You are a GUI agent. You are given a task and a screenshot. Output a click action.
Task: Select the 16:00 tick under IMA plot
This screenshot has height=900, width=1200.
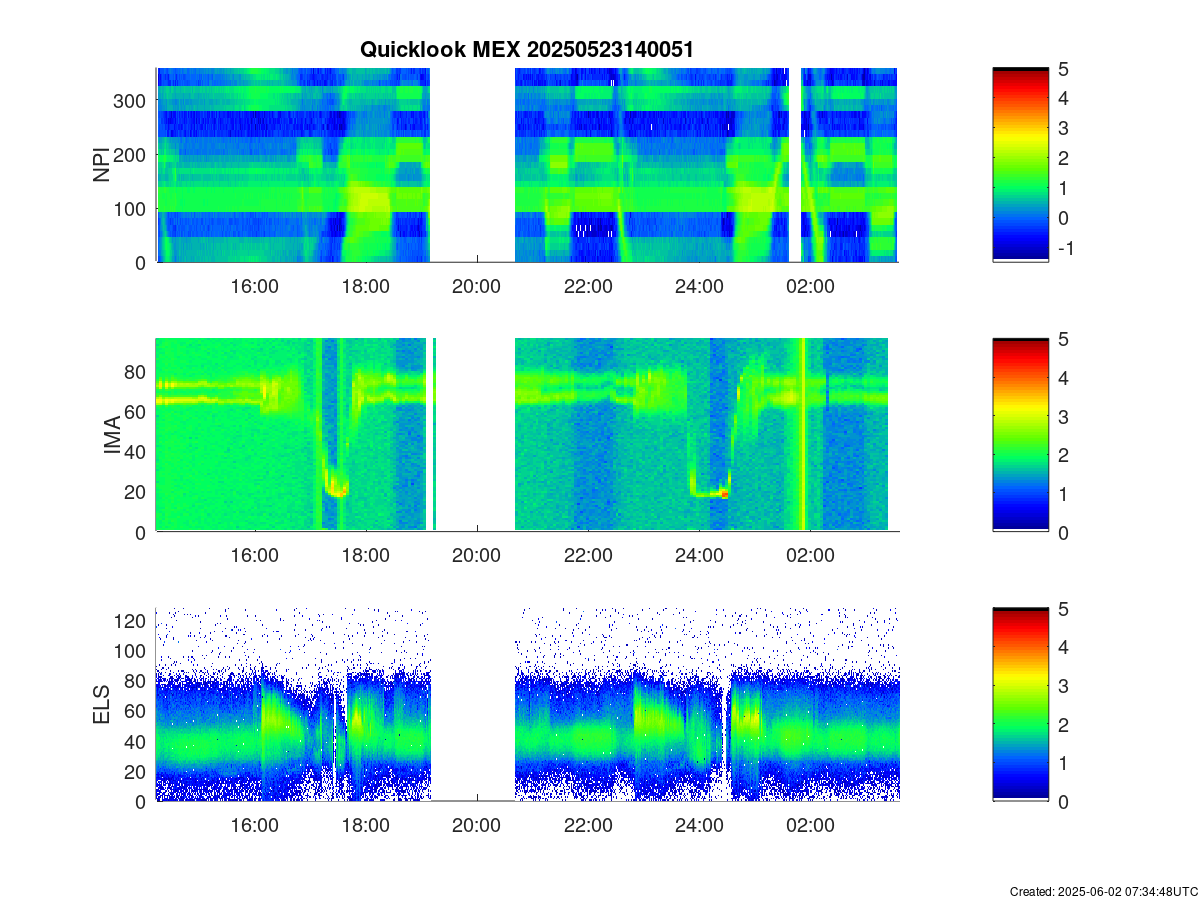point(255,556)
